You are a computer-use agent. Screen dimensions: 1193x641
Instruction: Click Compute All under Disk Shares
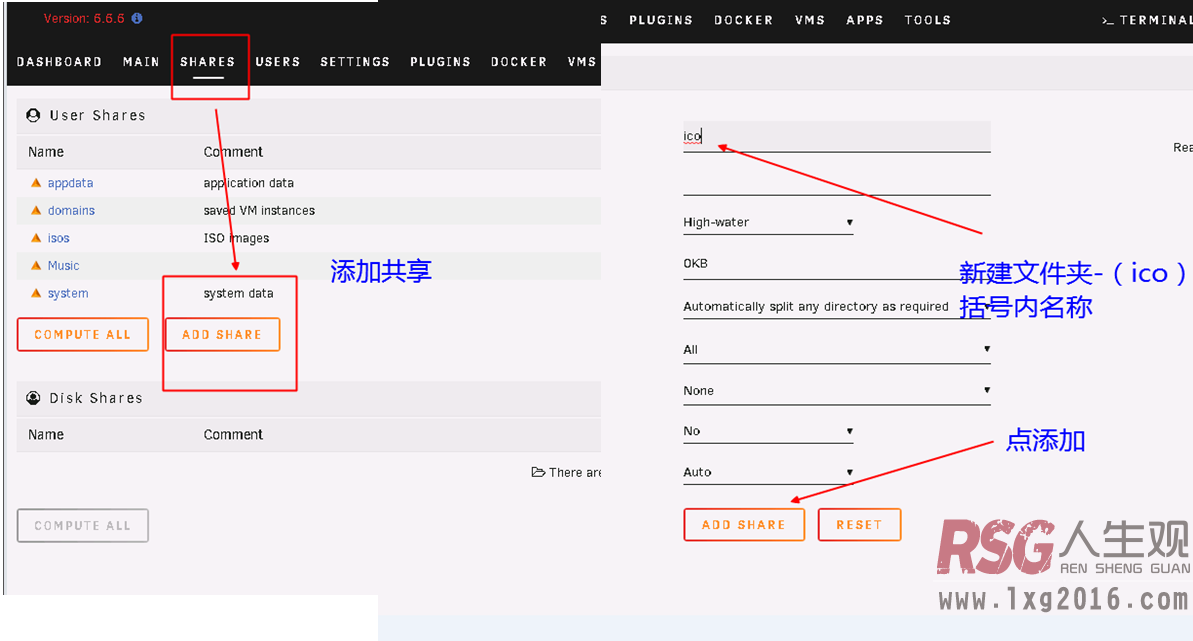click(83, 525)
